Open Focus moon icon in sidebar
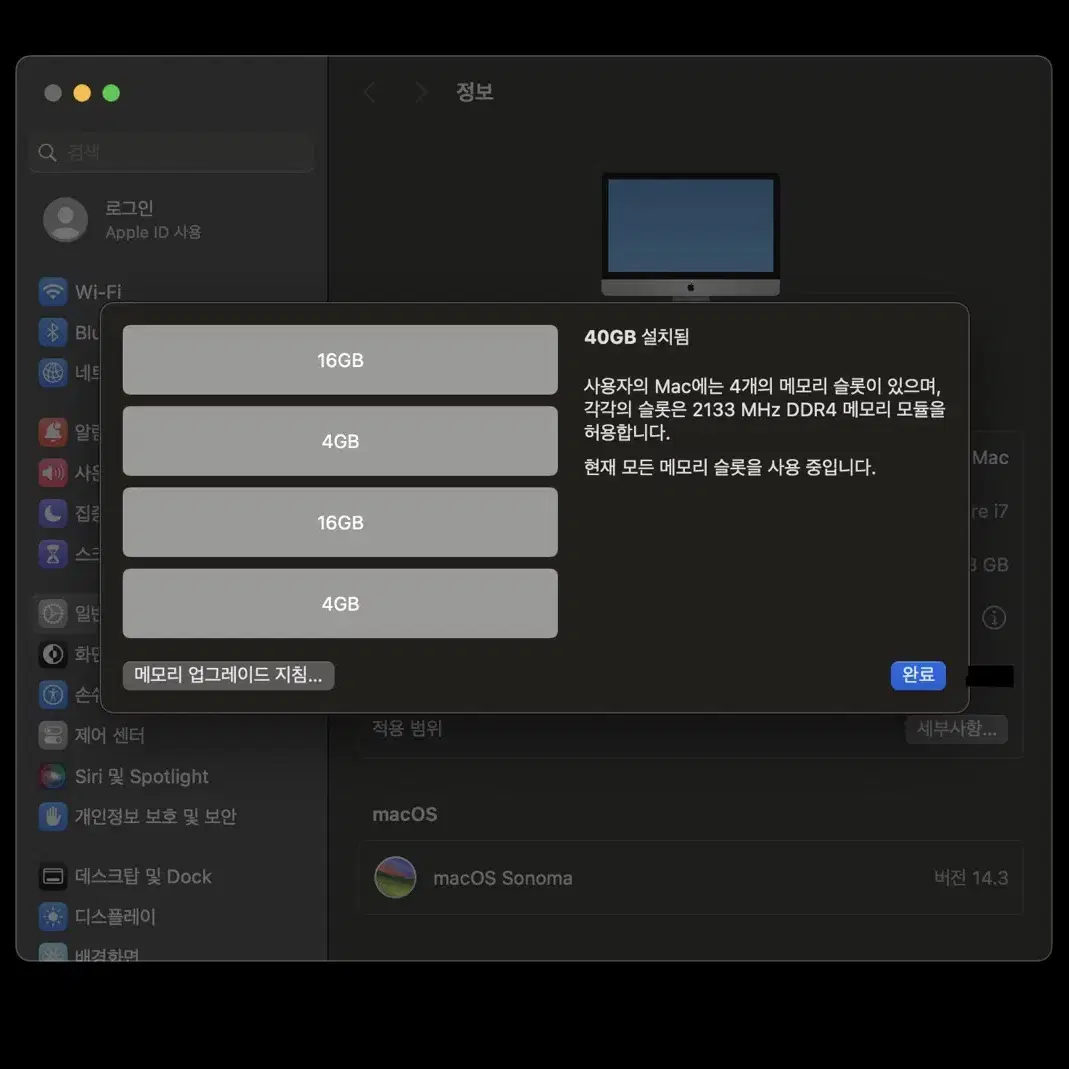 [52, 513]
